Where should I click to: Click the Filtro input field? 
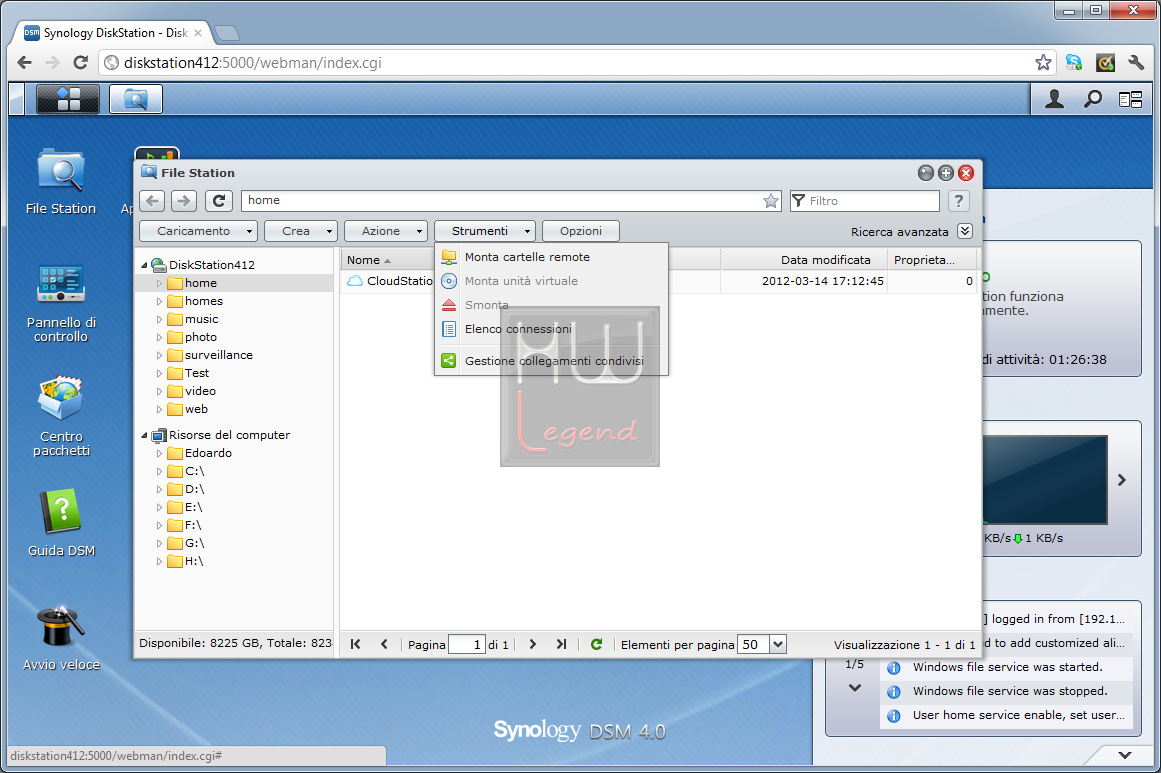coord(865,201)
